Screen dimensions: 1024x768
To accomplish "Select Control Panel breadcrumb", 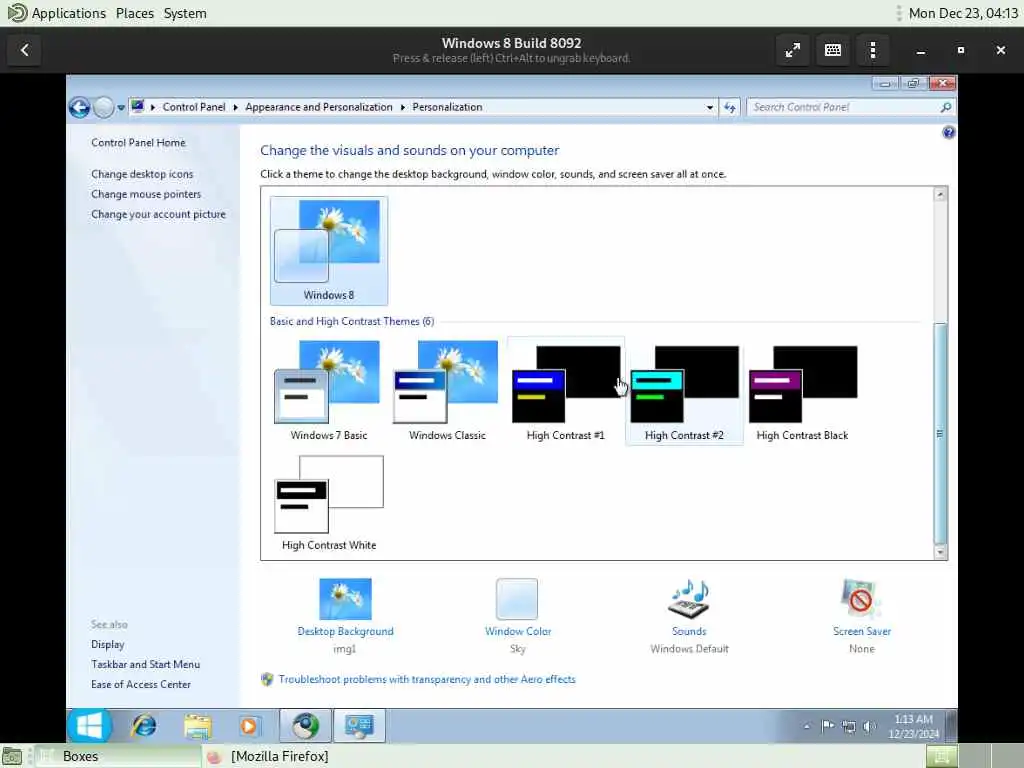I will pyautogui.click(x=194, y=107).
